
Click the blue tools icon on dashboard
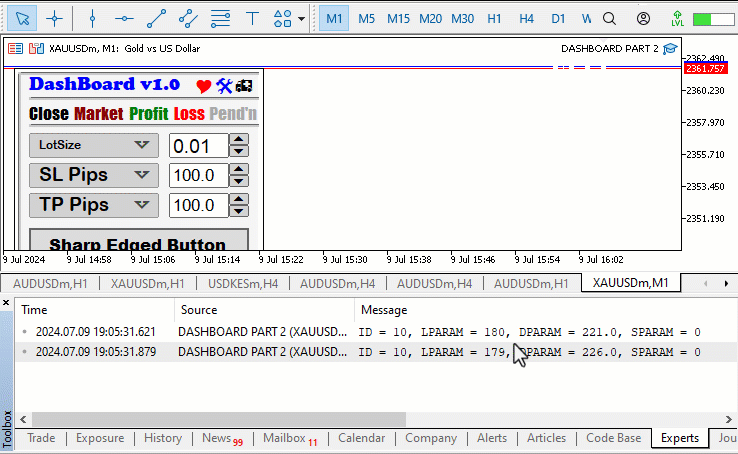(x=224, y=86)
